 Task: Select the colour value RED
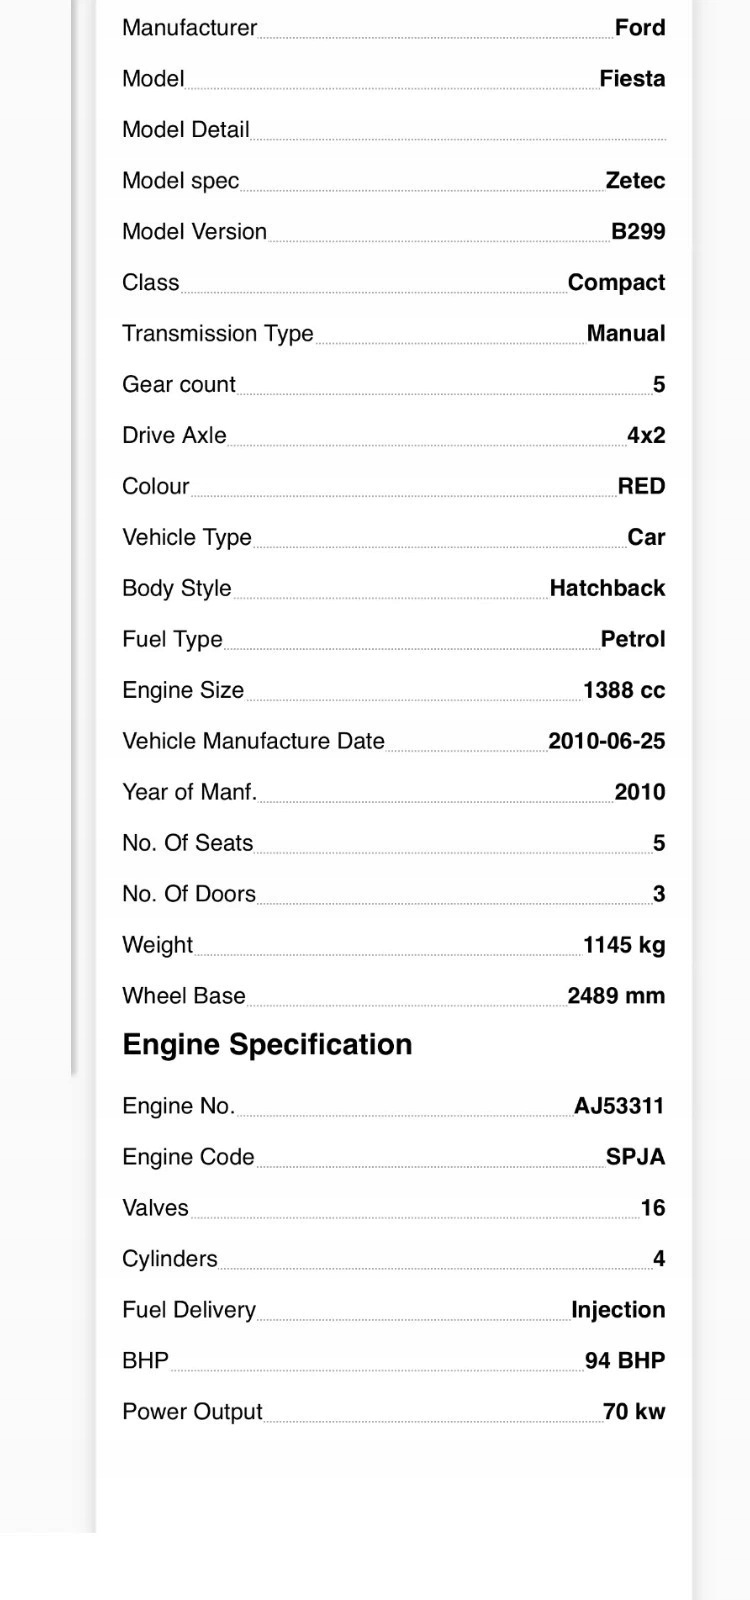[641, 487]
